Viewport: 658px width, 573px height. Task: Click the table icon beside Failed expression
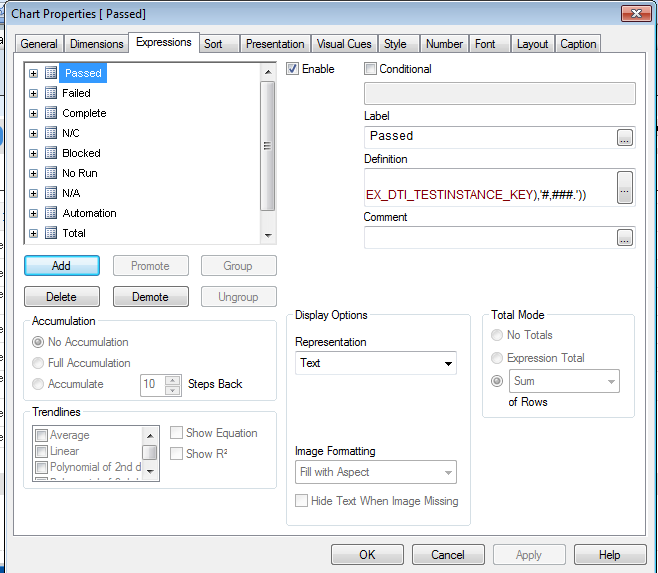coord(51,93)
